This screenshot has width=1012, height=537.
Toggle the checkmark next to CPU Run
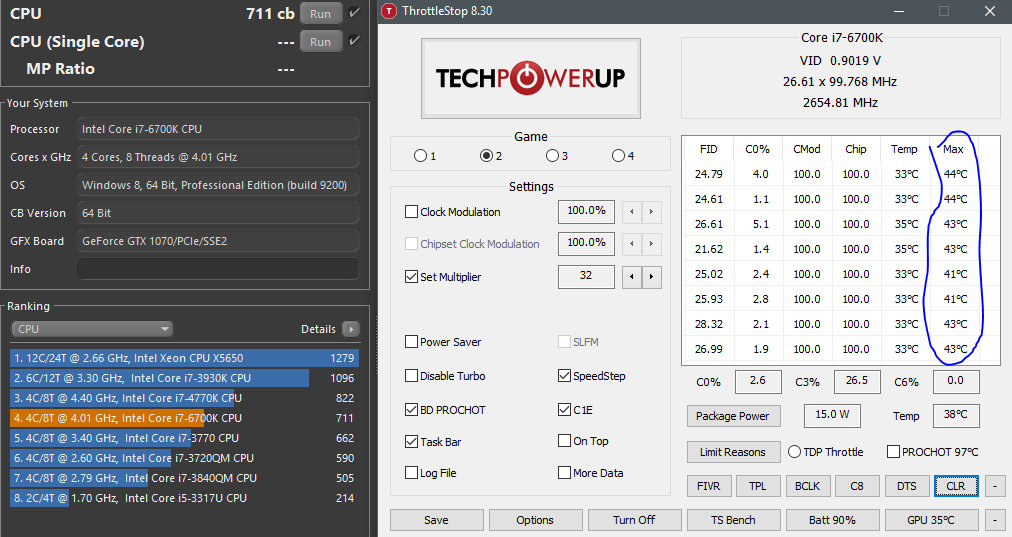pos(354,13)
